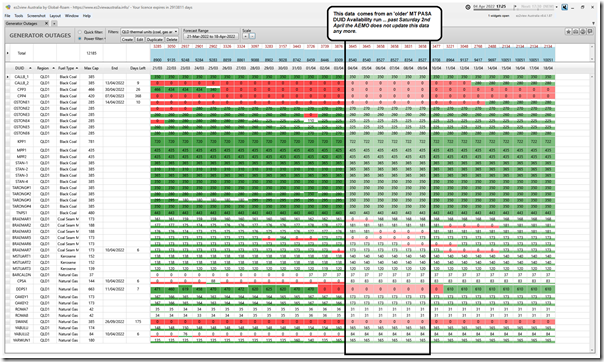The image size is (604, 362).
Task: Open the Forecast Range date selector
Action: (x=211, y=36)
